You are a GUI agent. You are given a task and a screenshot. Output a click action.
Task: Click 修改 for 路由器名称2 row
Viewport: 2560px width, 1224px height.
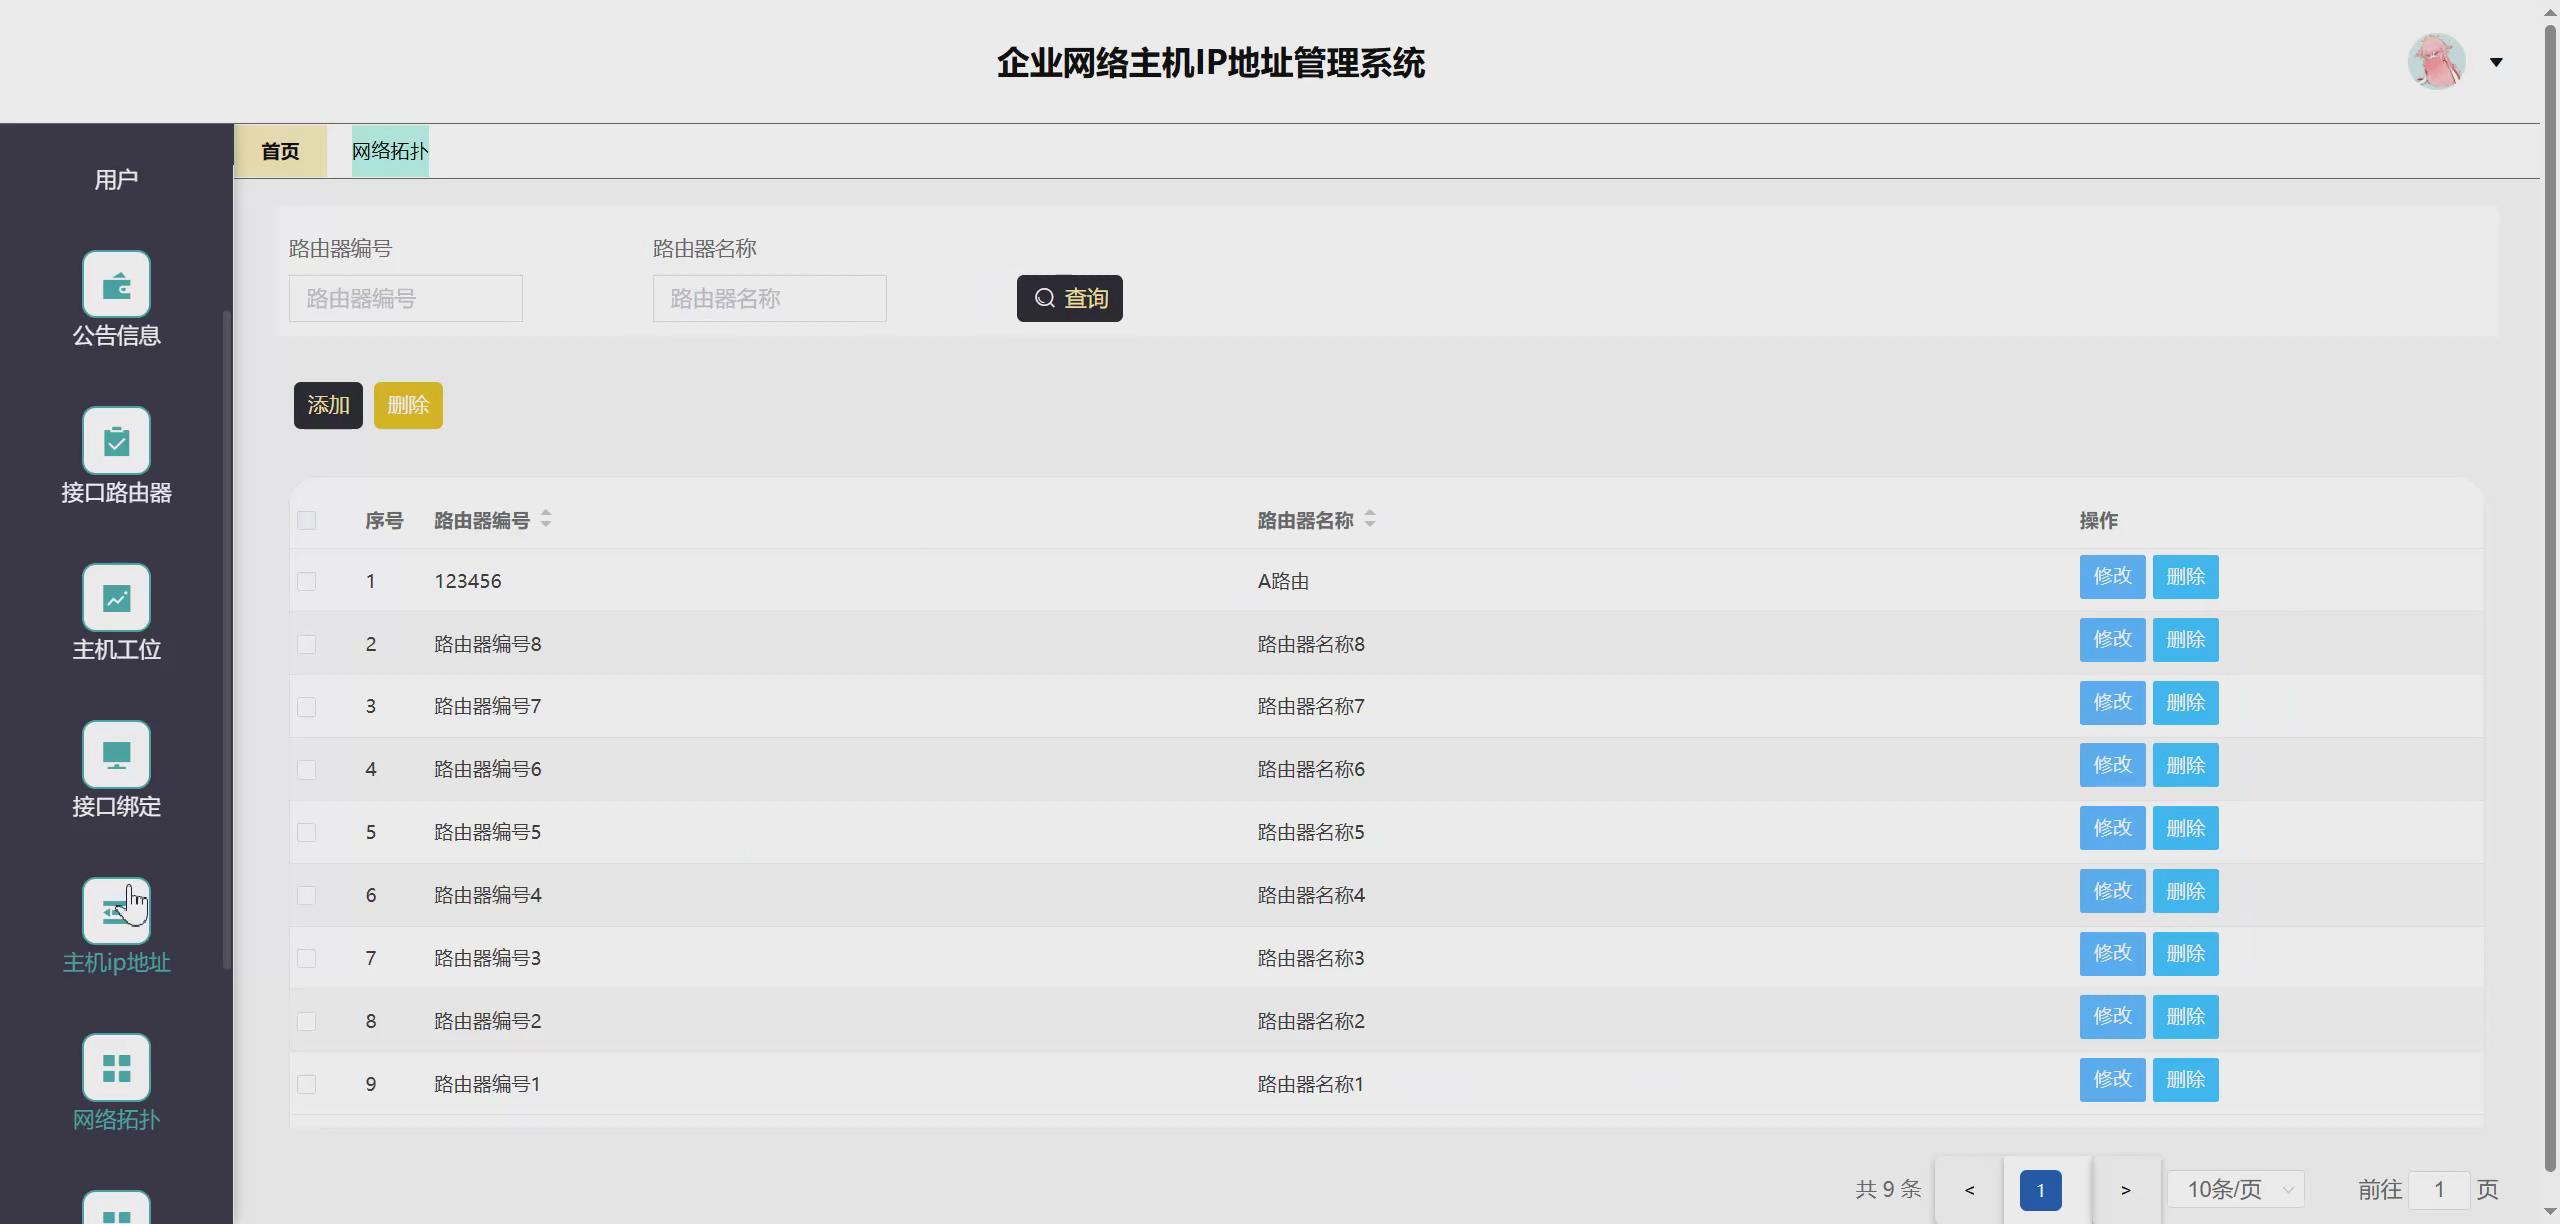2112,1017
